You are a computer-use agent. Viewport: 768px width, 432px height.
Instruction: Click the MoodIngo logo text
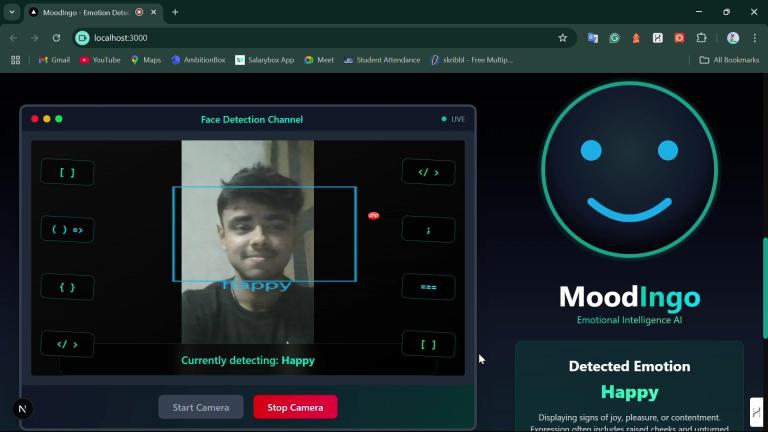[629, 297]
